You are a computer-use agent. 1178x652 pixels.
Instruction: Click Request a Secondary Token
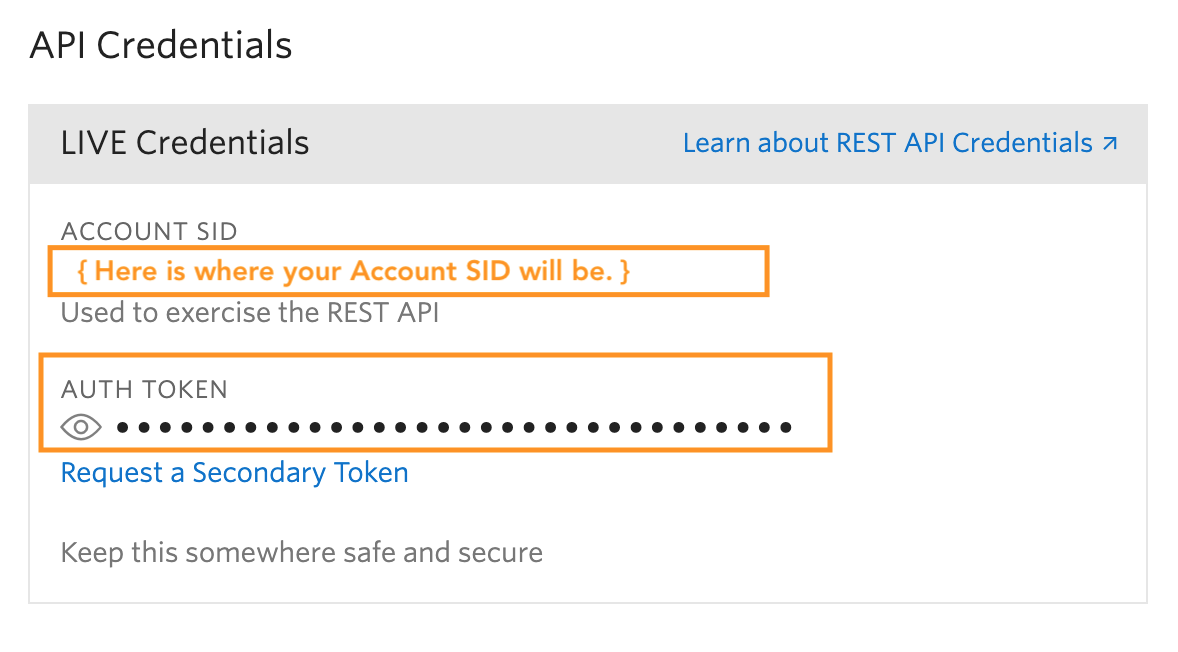coord(234,472)
